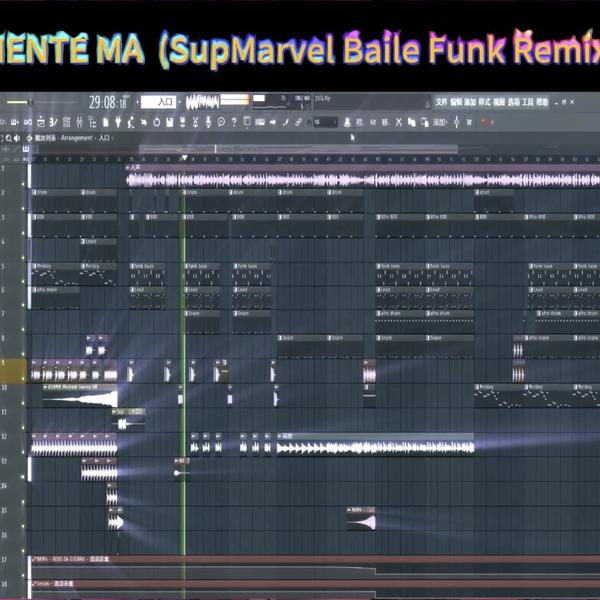Click Arrangement in playlist breadcrumb
Viewport: 600px width, 600px height.
[77, 138]
